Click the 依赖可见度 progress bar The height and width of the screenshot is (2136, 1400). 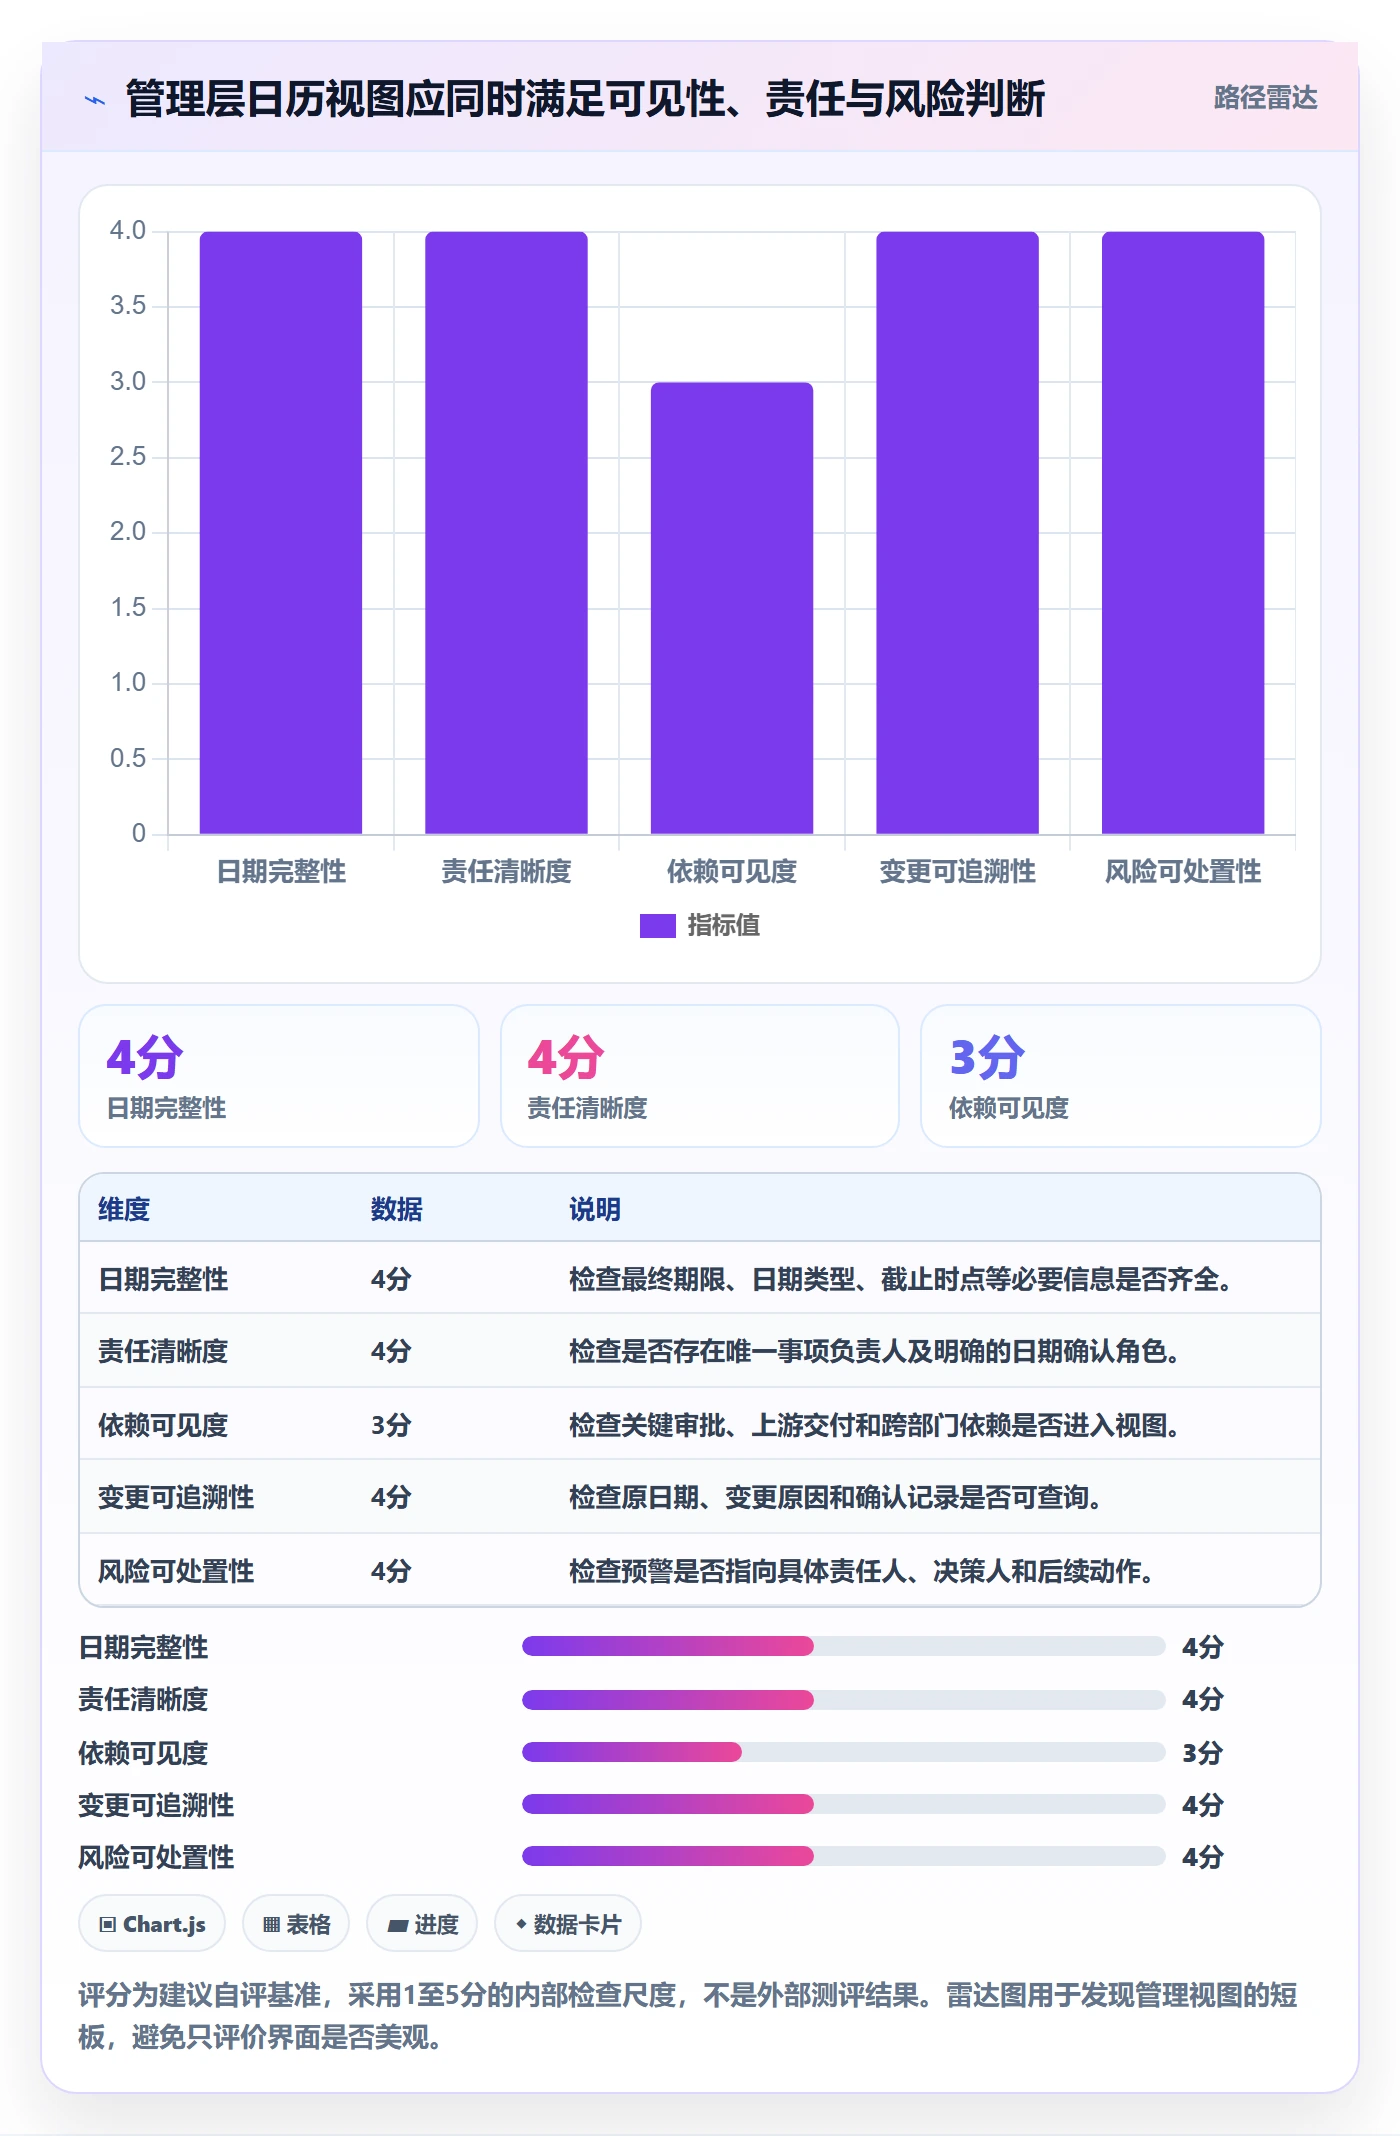(x=844, y=1752)
